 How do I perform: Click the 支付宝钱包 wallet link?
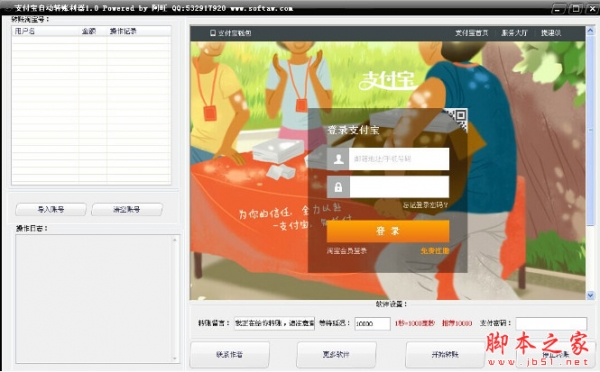[235, 33]
